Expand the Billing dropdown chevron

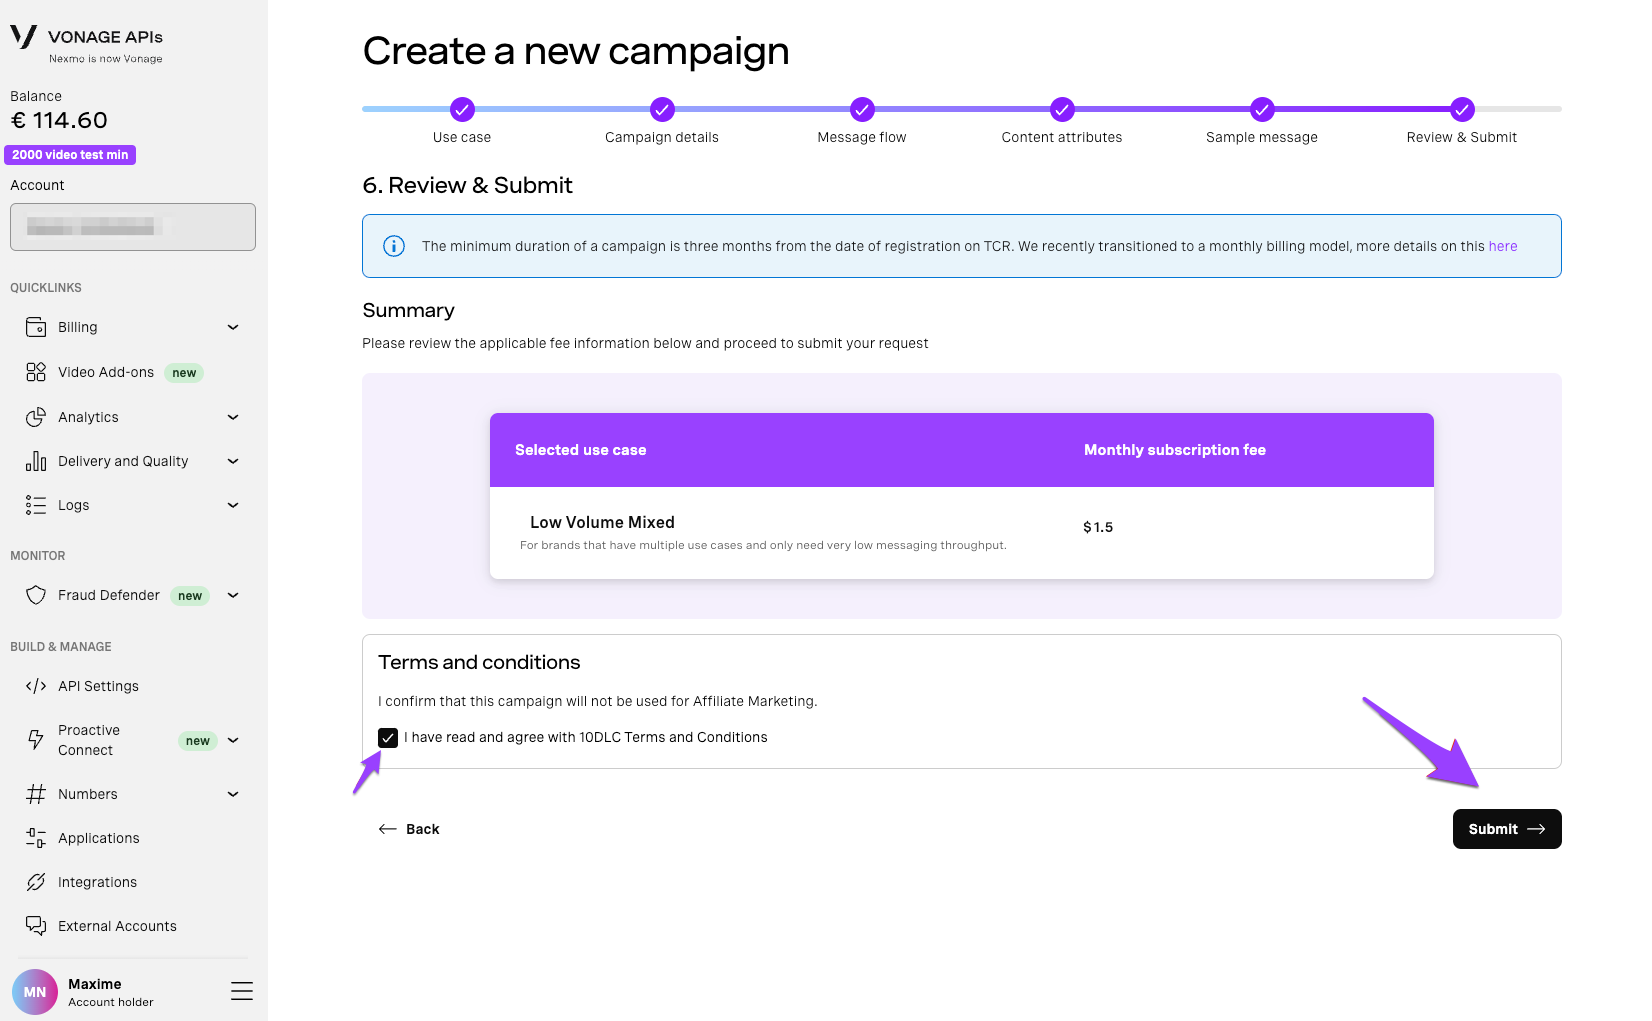tap(233, 327)
